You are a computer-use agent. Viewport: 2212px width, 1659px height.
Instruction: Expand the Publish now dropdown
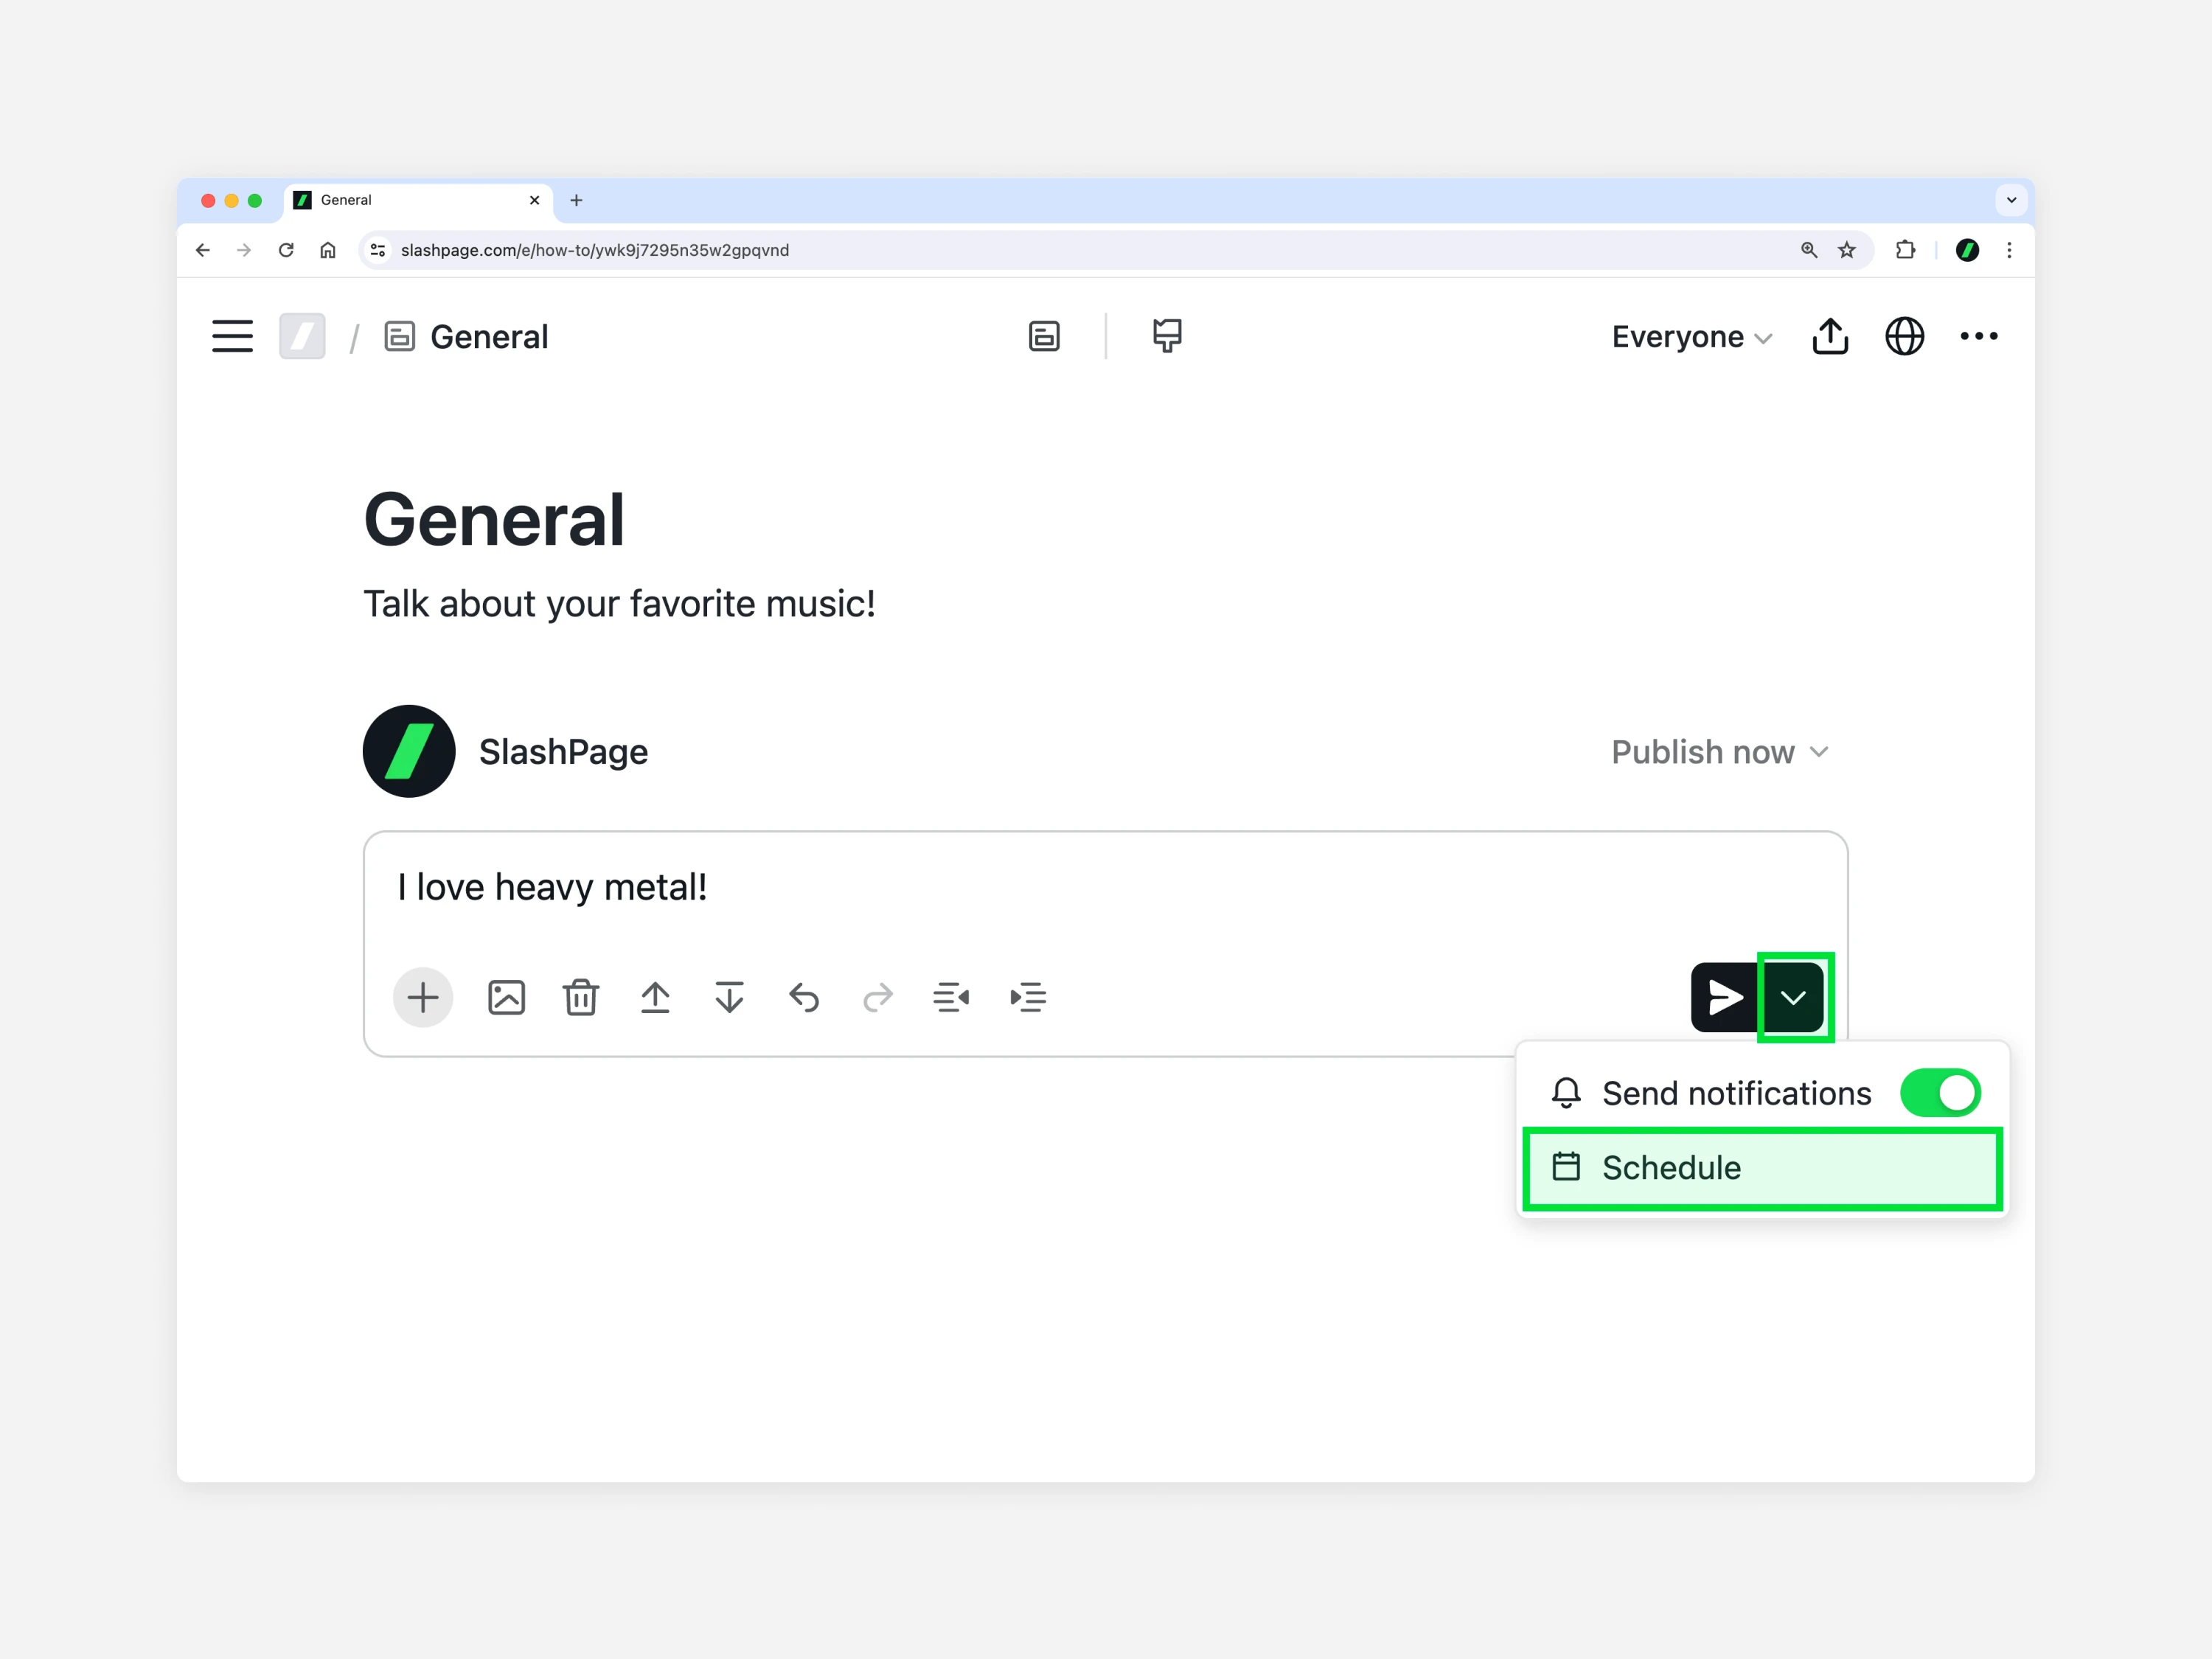coord(1720,752)
